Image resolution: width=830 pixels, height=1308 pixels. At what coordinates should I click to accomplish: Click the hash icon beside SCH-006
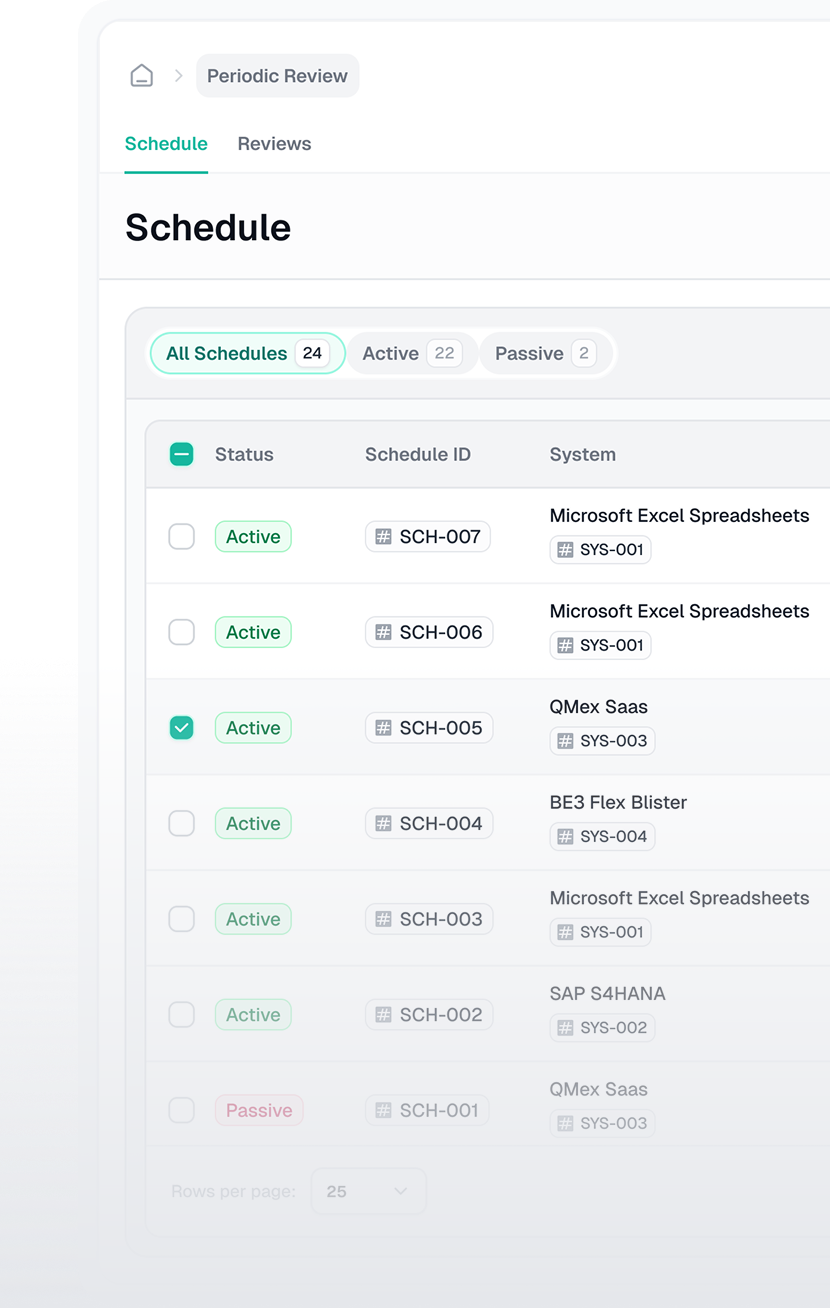pos(383,632)
